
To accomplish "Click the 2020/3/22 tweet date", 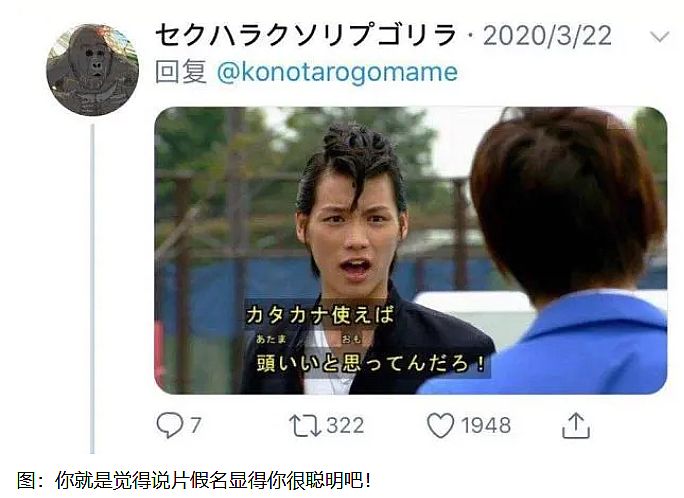I will pos(547,36).
